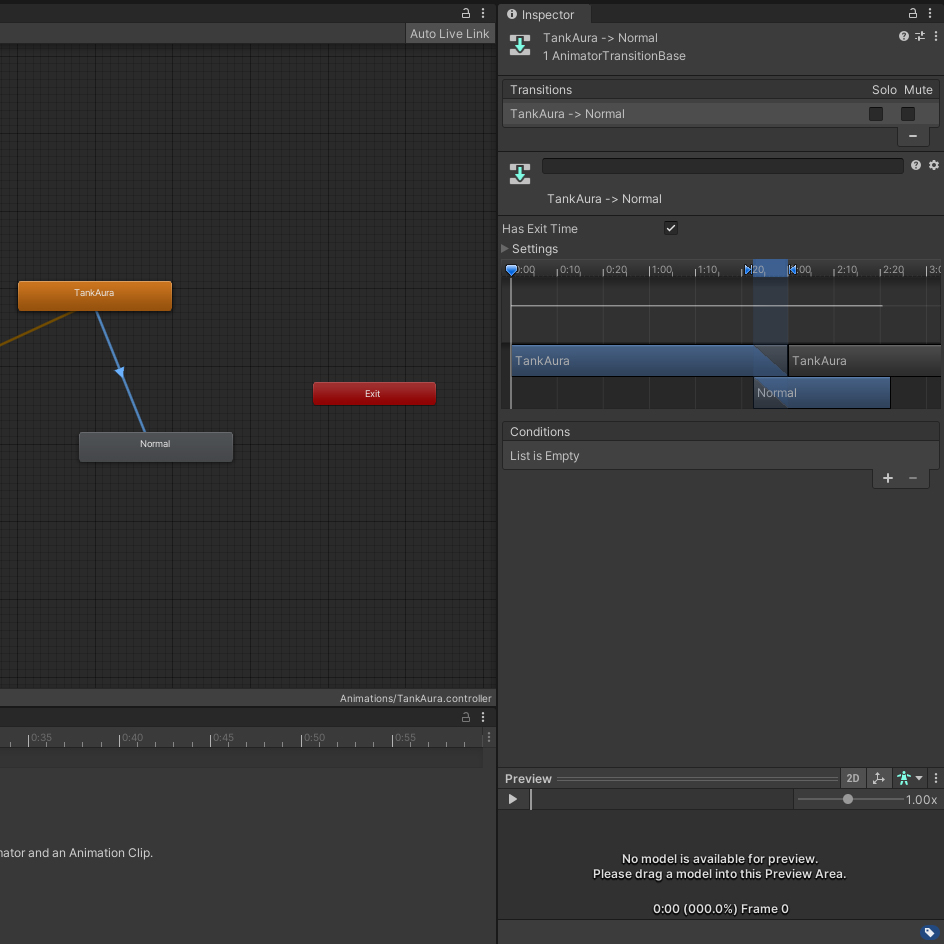Image resolution: width=944 pixels, height=944 pixels.
Task: Click the Preview panel title bar
Action: click(668, 778)
